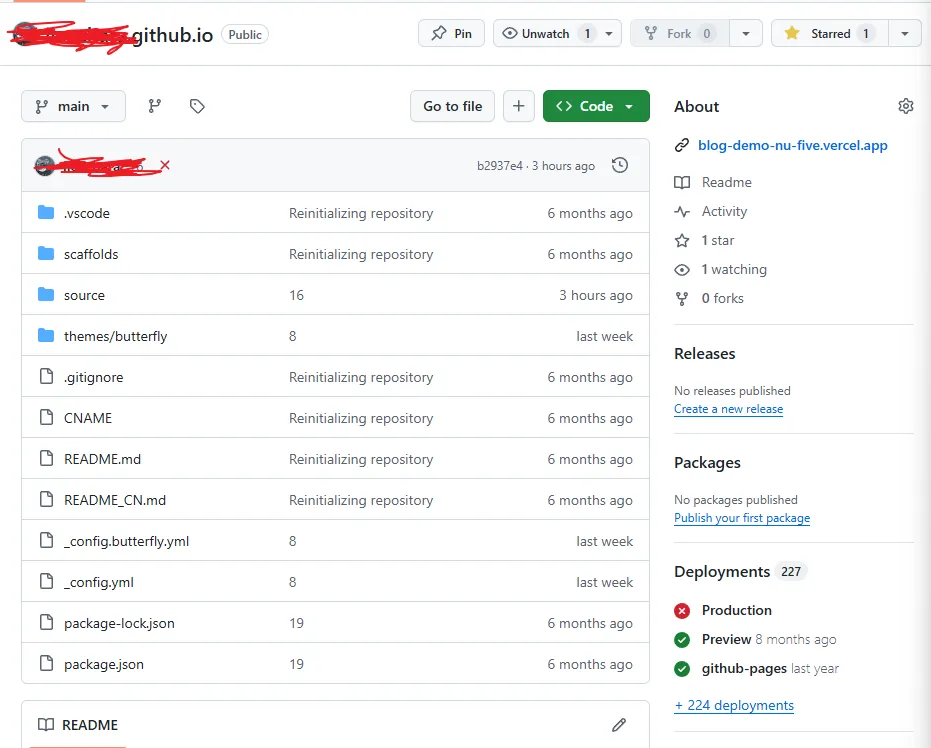Expand the main branch dropdown
Viewport: 931px width, 748px height.
73,106
